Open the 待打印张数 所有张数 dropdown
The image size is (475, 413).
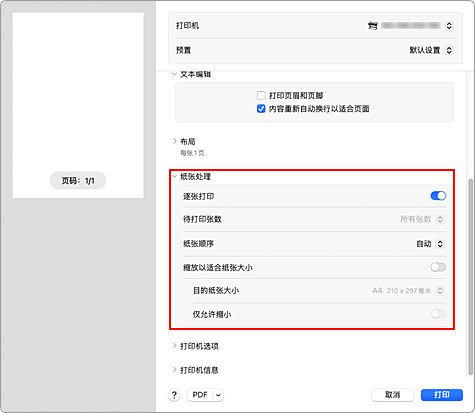(440, 219)
